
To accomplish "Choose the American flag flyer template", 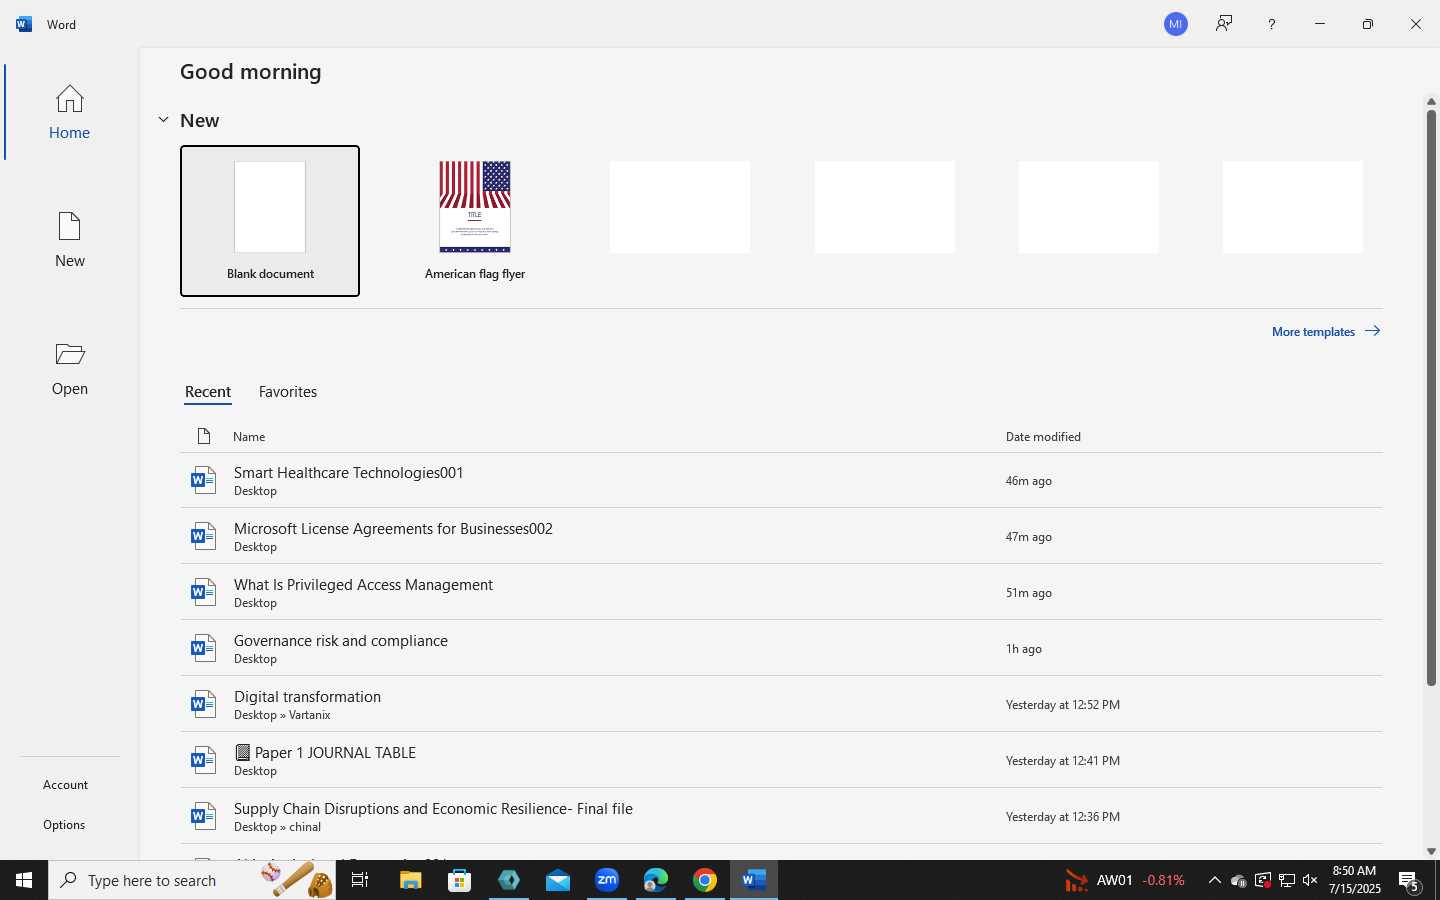I will coord(475,221).
